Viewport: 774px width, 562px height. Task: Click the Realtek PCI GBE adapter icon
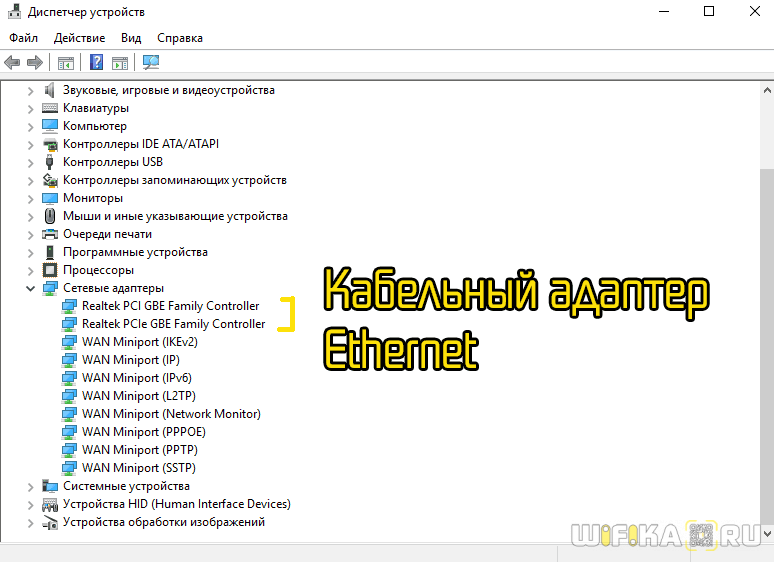[69, 306]
